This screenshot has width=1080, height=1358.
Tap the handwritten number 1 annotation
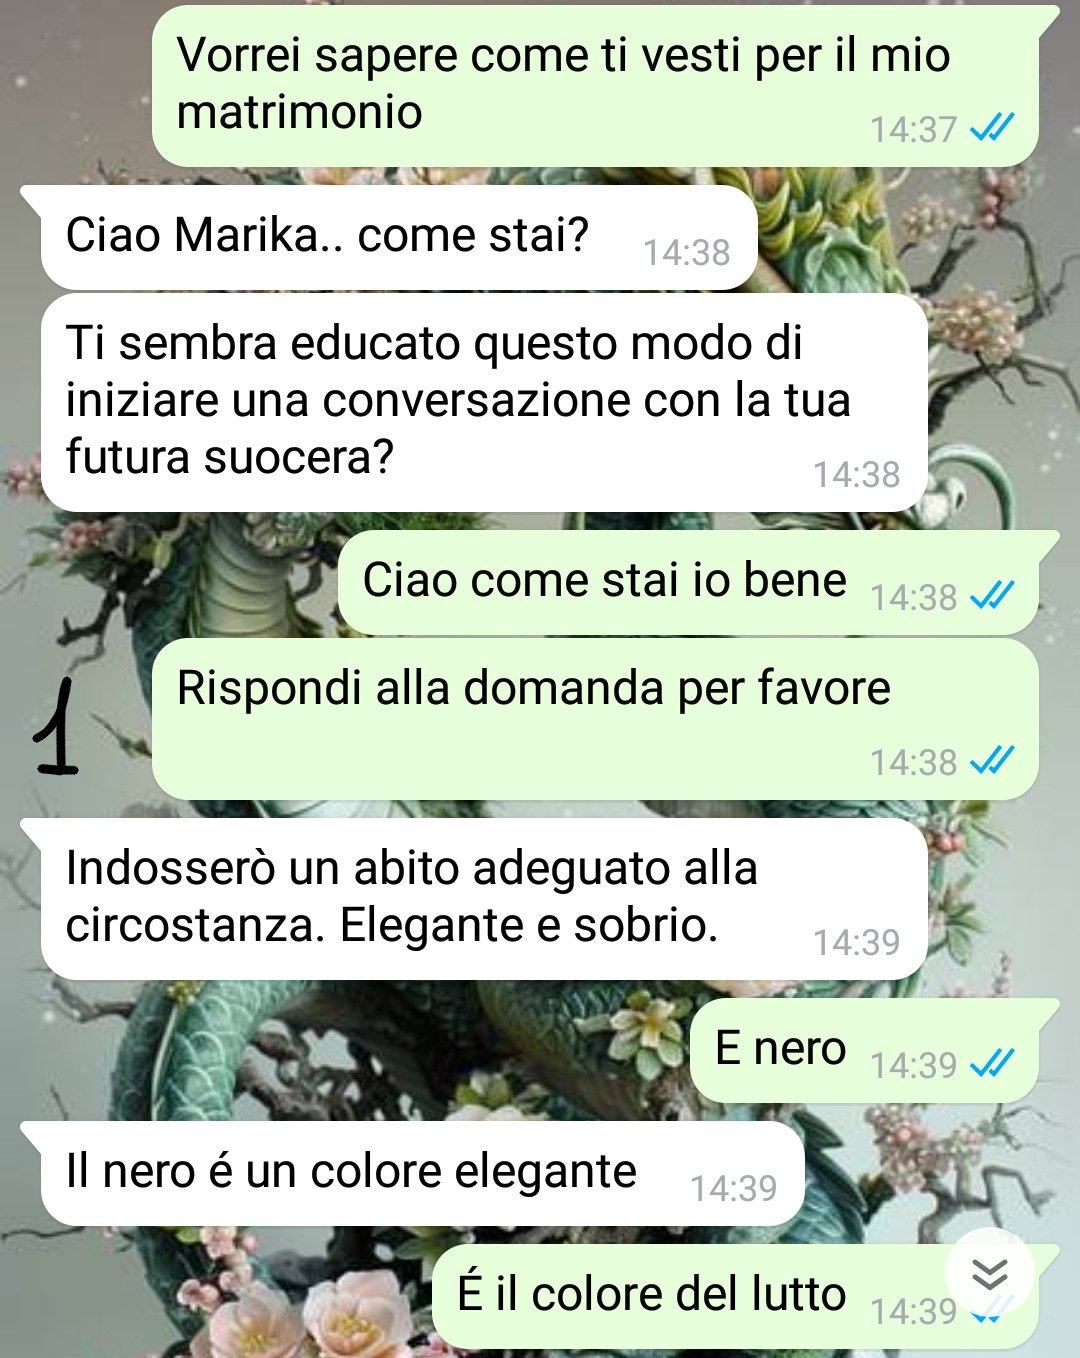[56, 727]
